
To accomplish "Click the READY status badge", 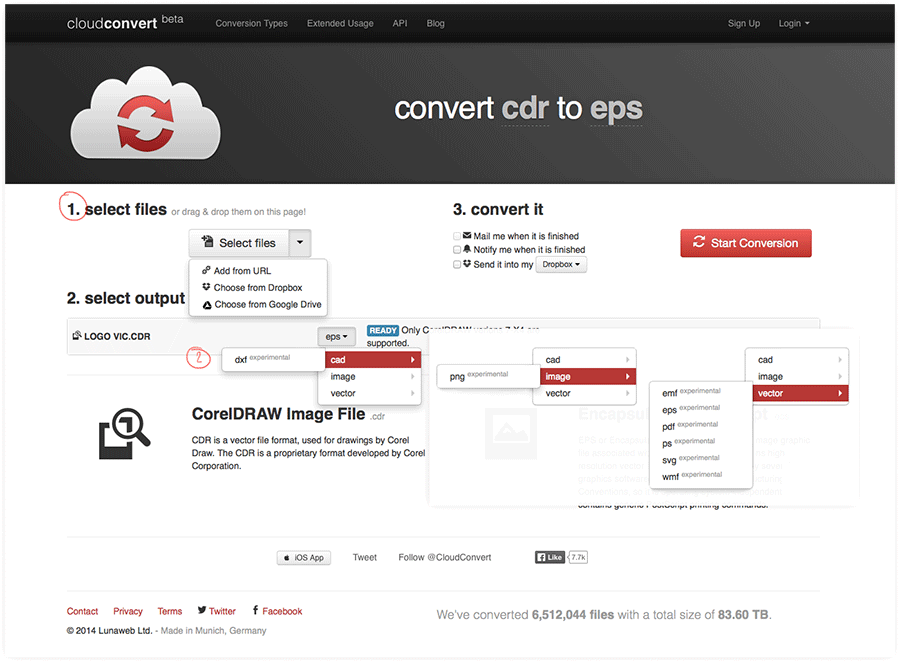I will (x=382, y=331).
